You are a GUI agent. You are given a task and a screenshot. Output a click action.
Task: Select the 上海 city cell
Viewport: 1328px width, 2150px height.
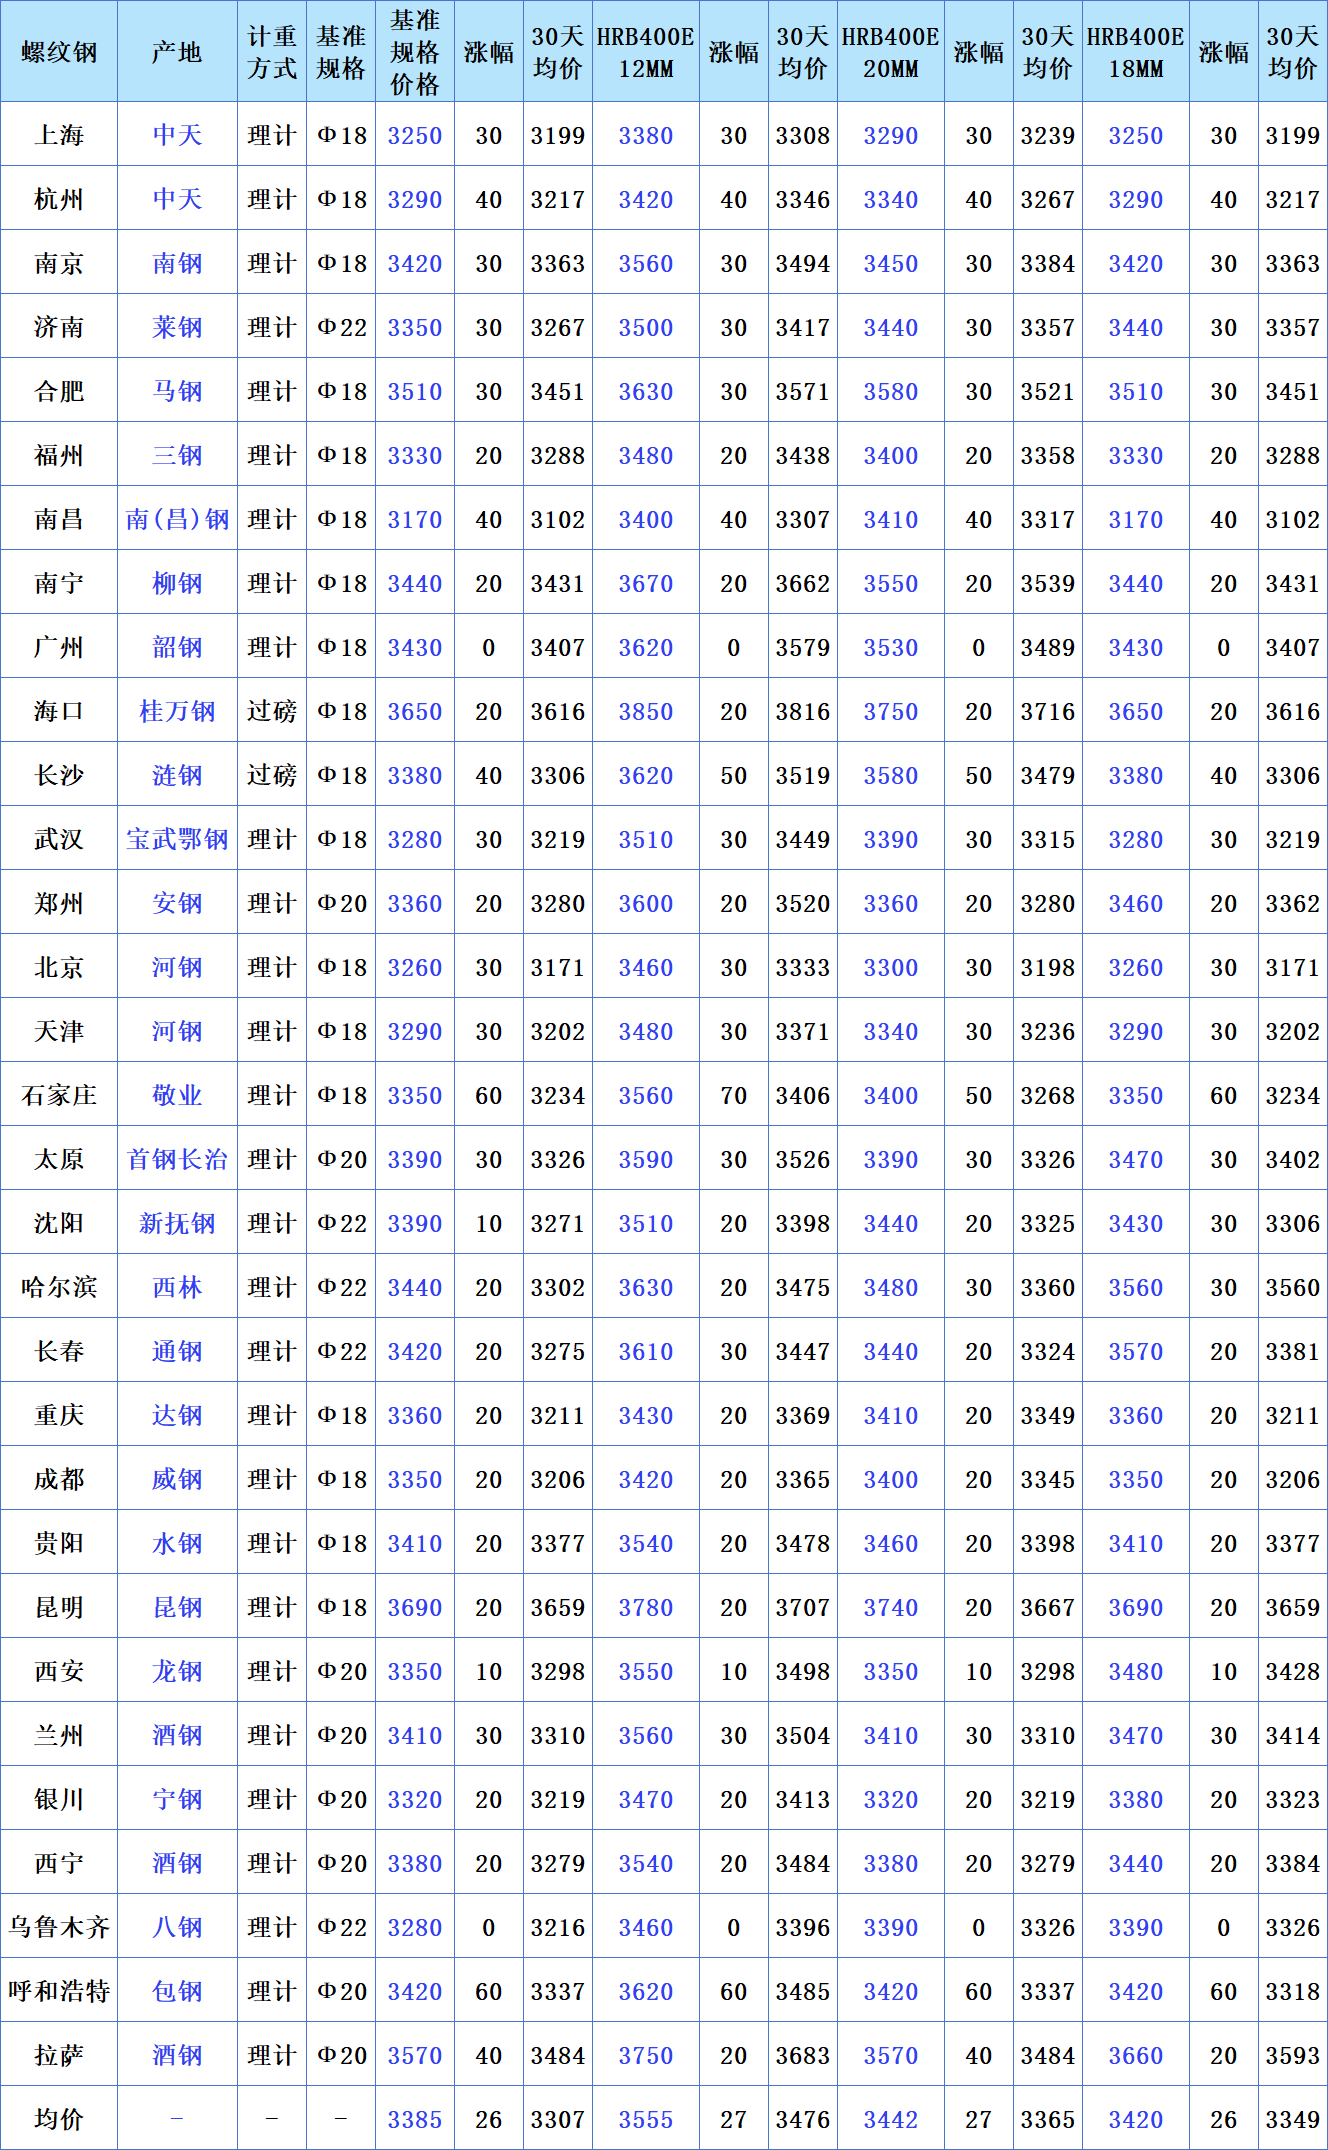(59, 135)
